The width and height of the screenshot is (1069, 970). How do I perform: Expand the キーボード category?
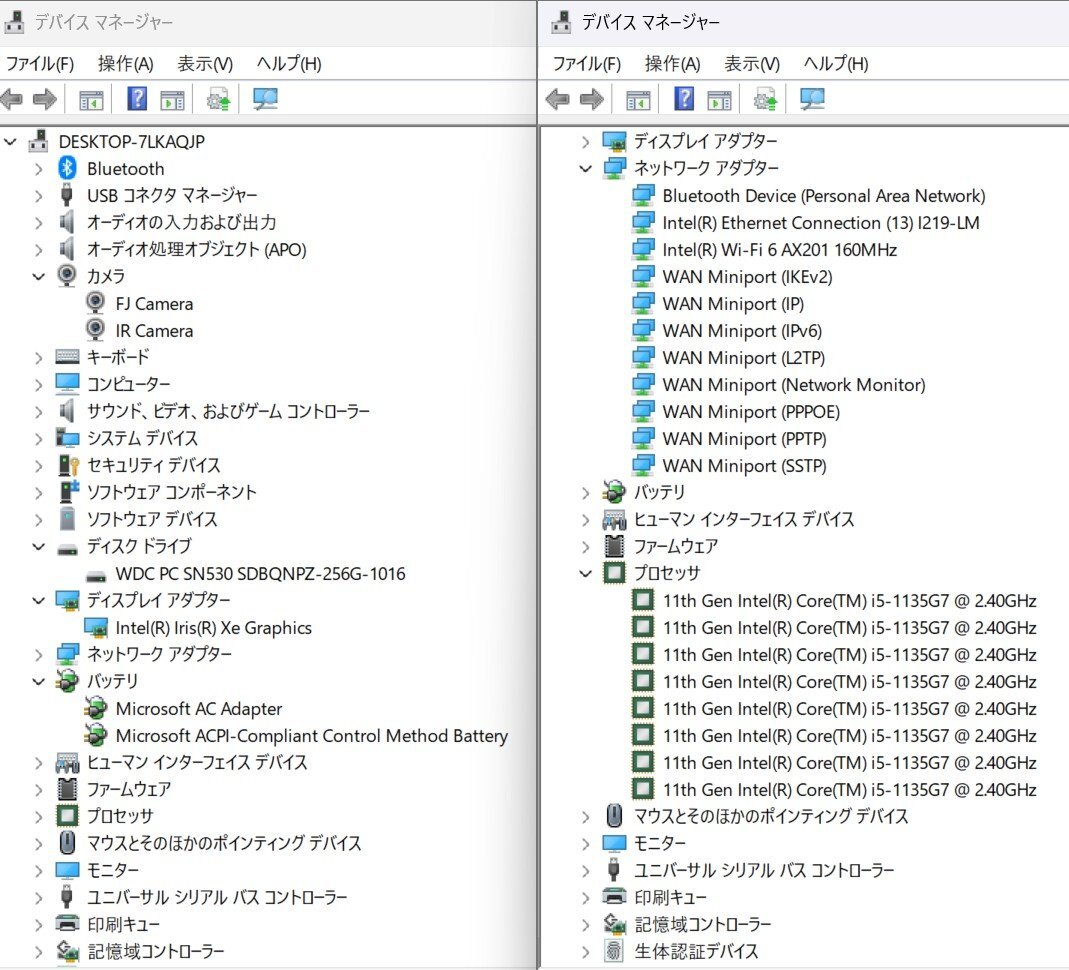tap(38, 358)
